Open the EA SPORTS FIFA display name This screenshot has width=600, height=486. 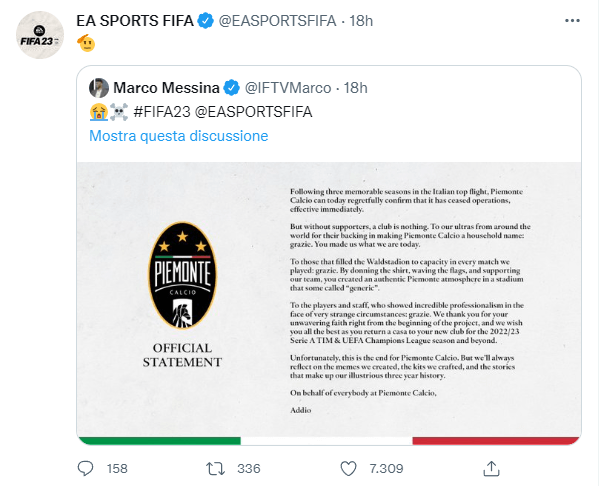point(133,20)
